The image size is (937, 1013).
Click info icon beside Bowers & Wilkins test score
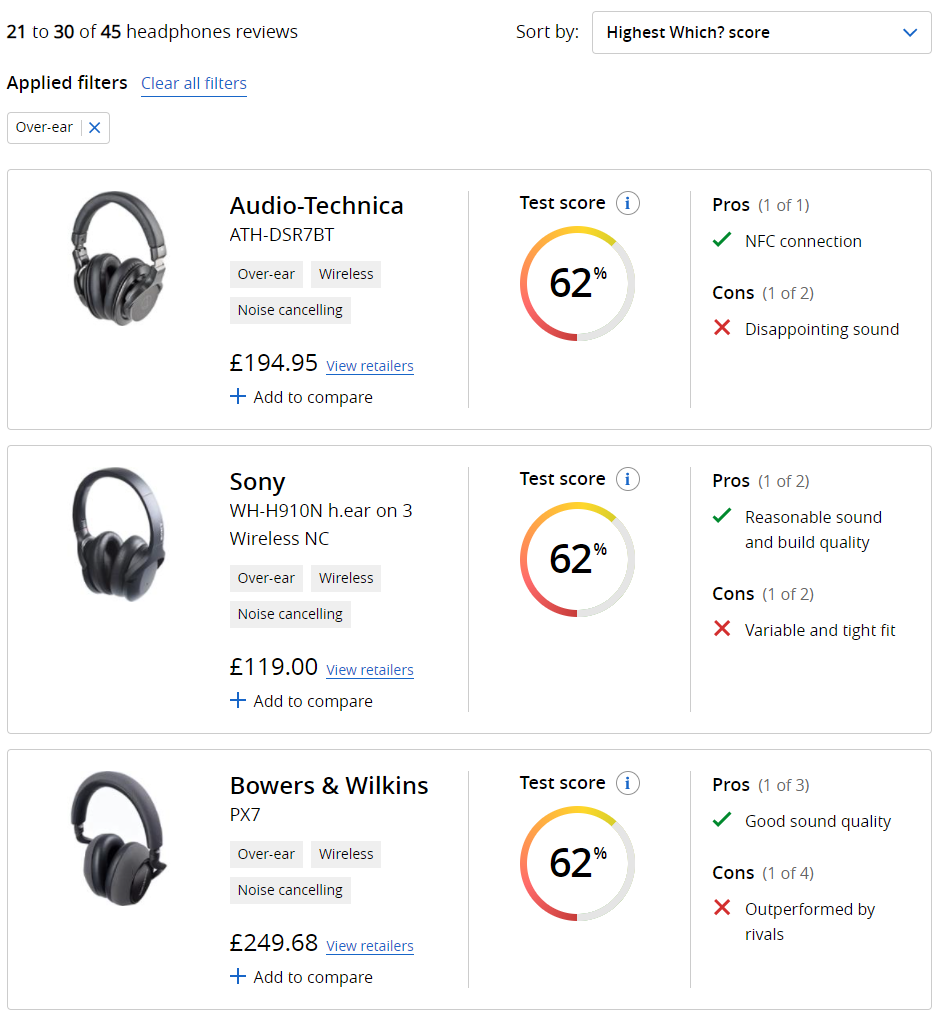tap(627, 784)
